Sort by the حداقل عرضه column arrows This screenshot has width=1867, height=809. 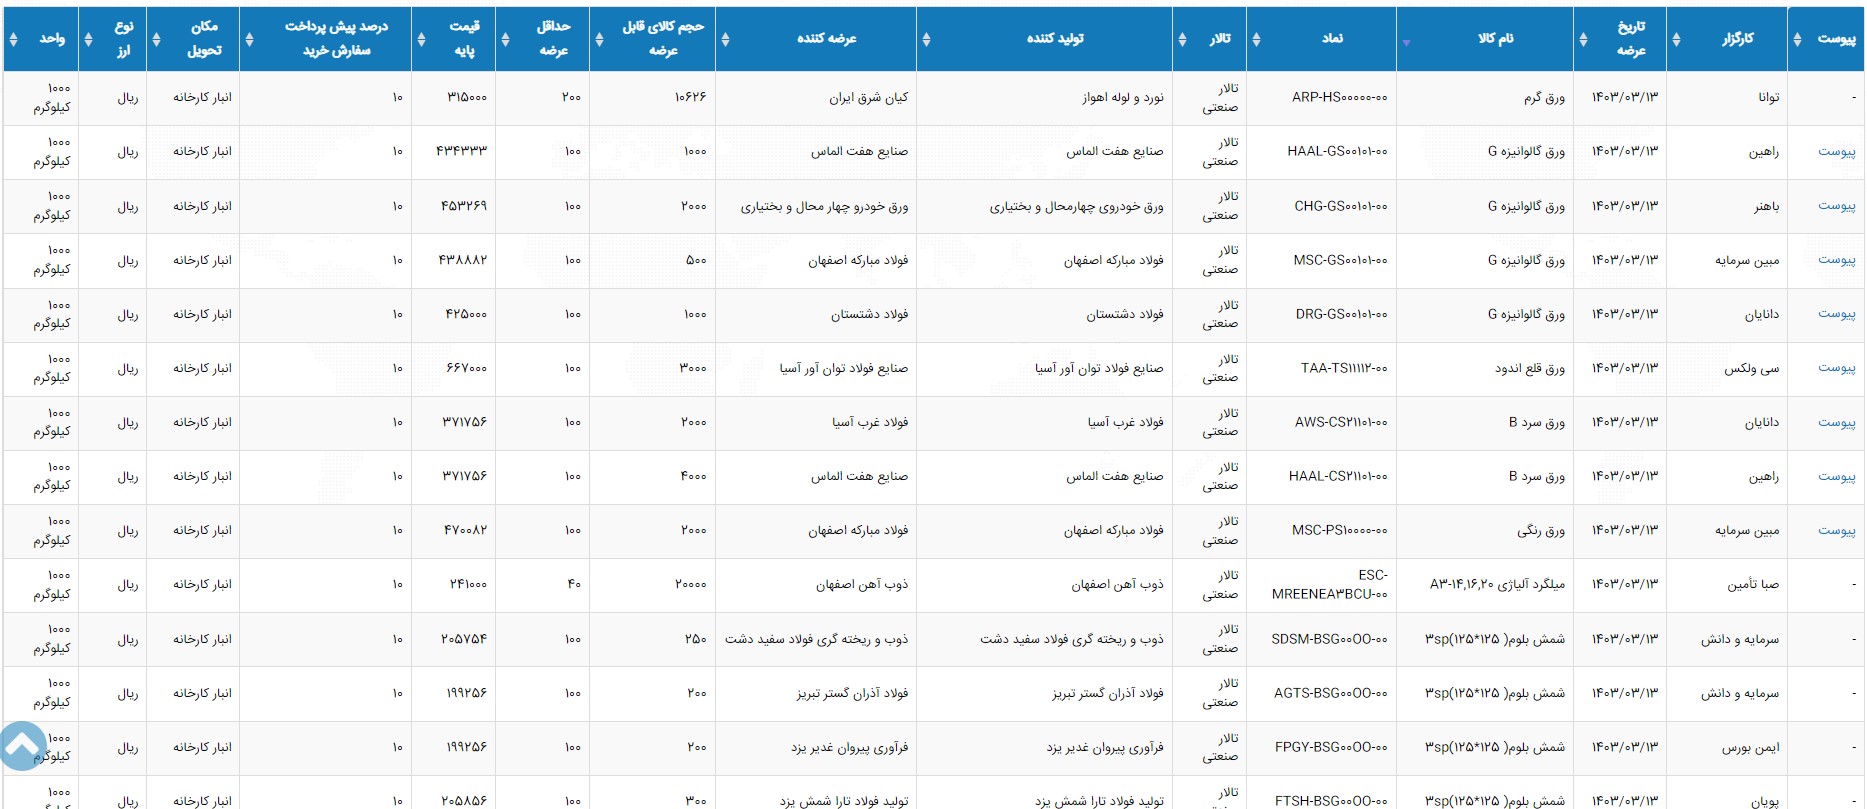pyautogui.click(x=505, y=39)
